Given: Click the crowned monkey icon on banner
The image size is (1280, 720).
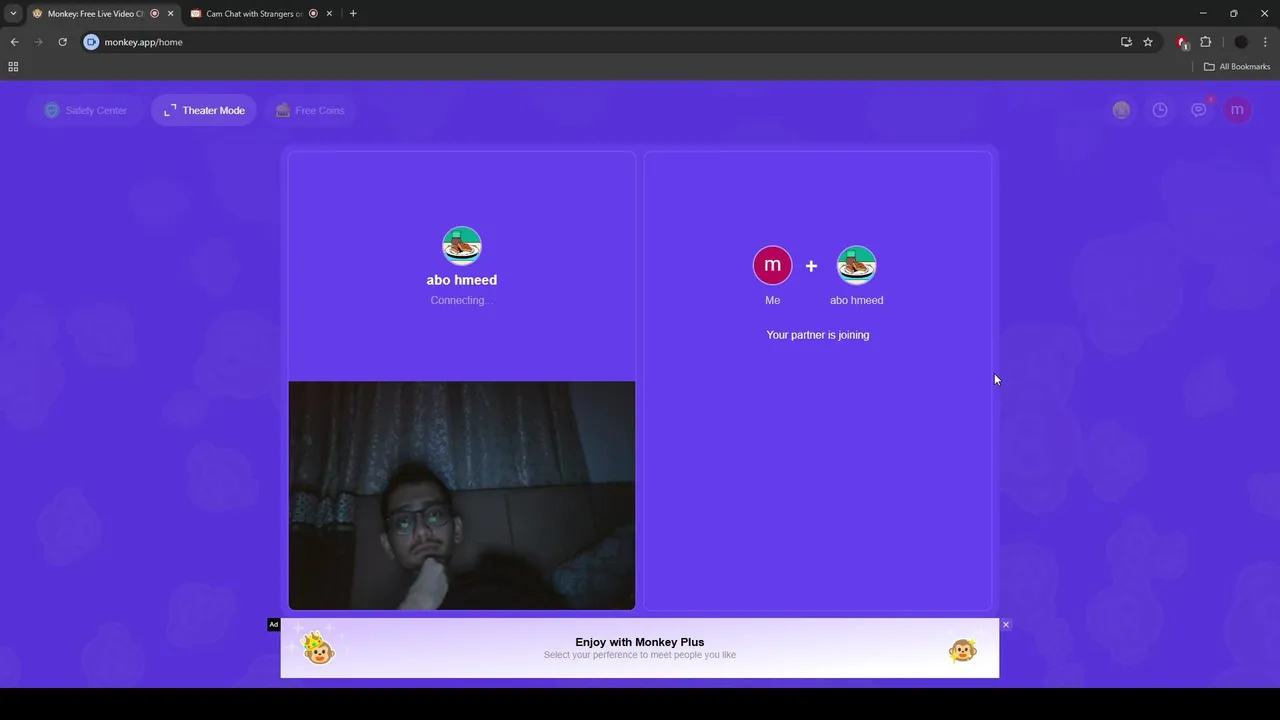Looking at the screenshot, I should 318,649.
